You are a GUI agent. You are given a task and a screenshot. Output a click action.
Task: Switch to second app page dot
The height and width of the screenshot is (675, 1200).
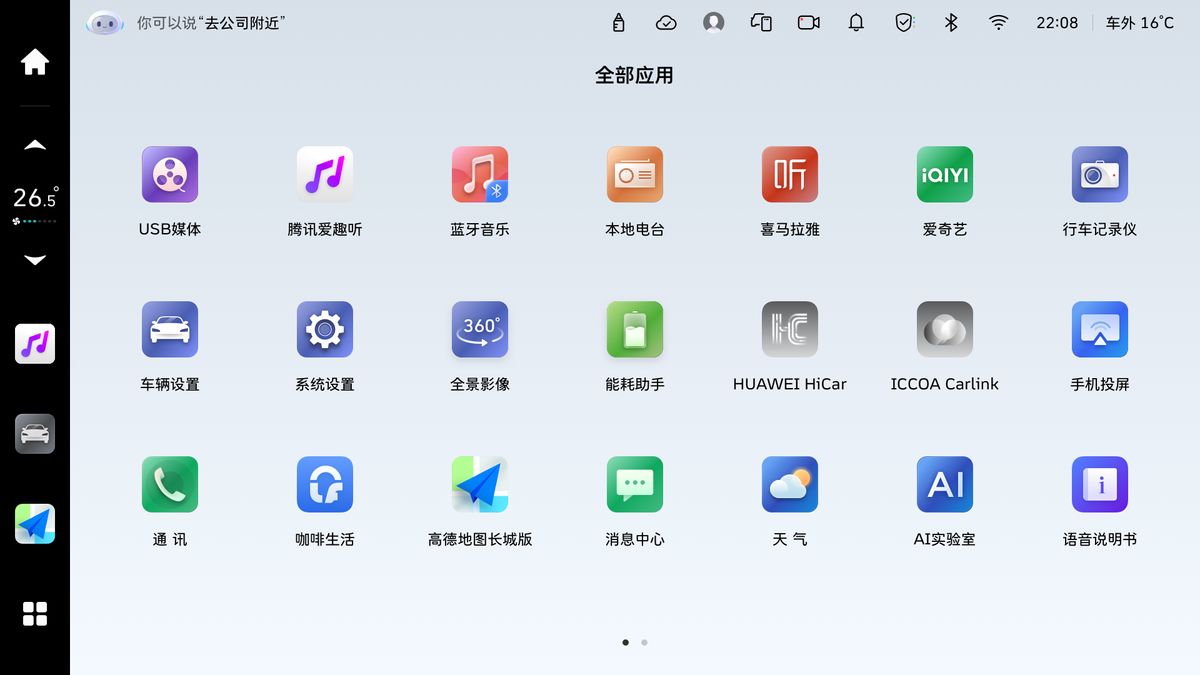[x=644, y=642]
